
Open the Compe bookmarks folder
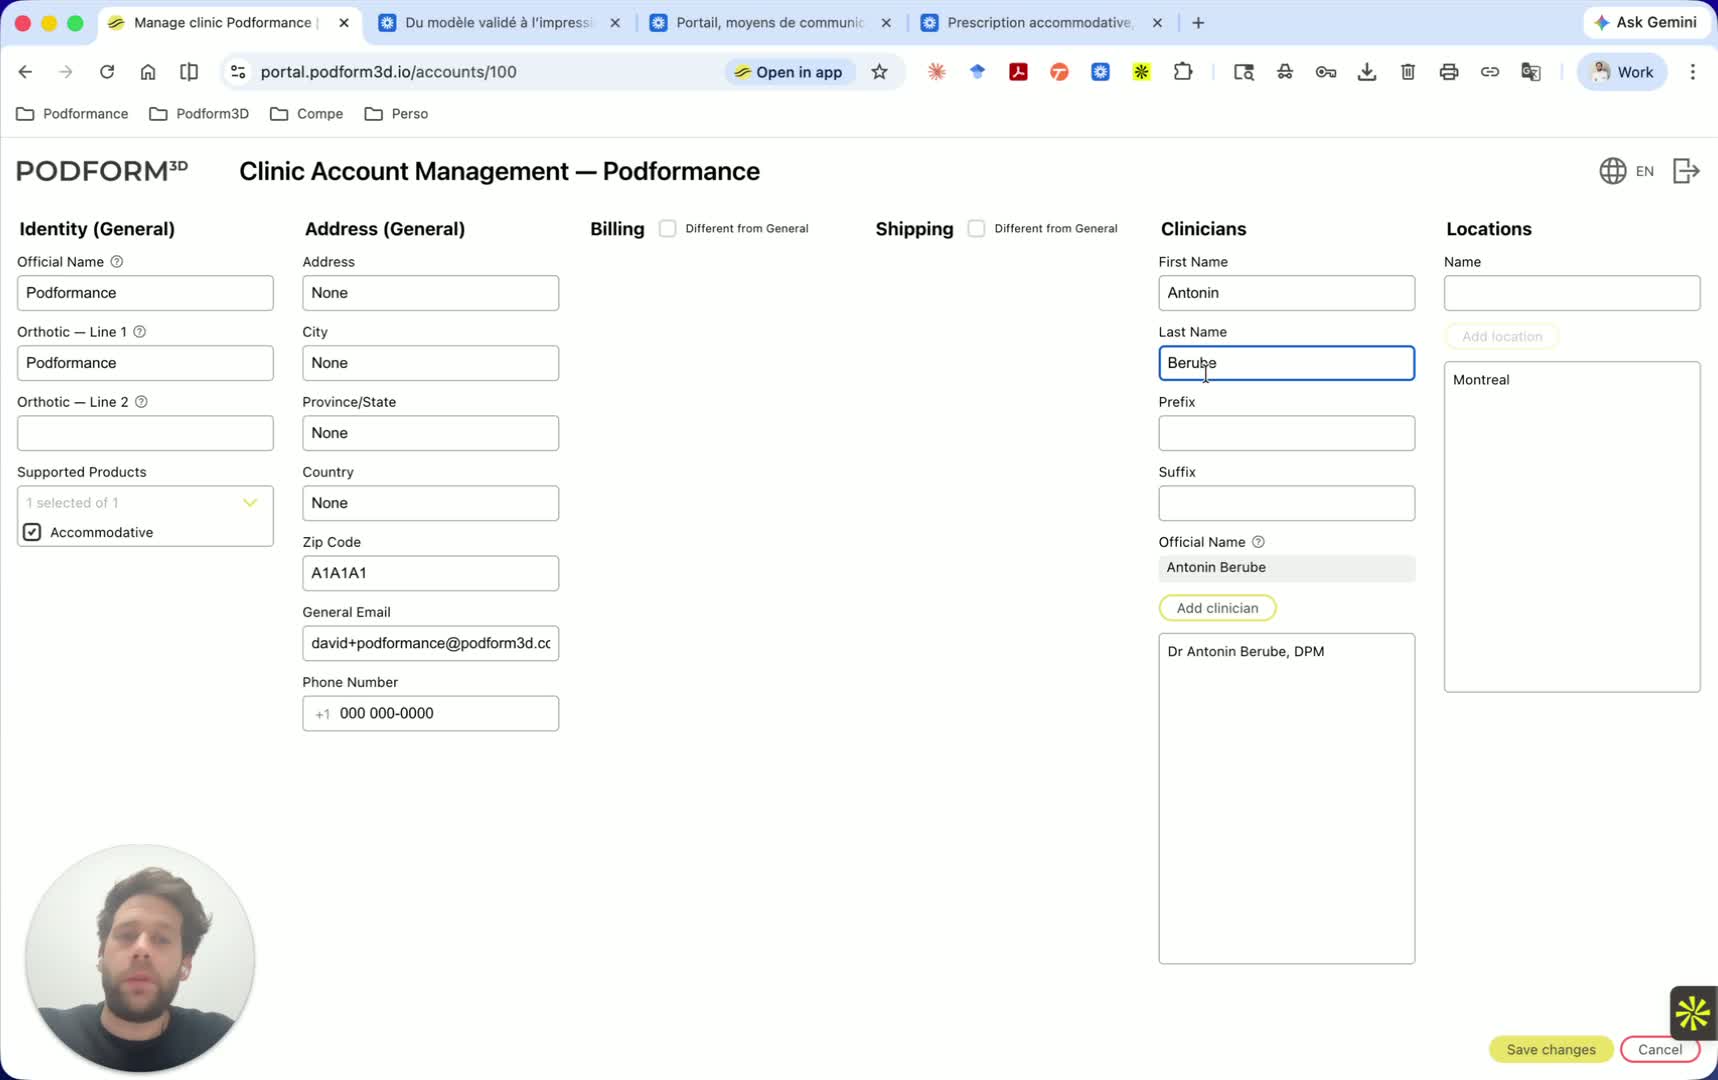tap(307, 114)
